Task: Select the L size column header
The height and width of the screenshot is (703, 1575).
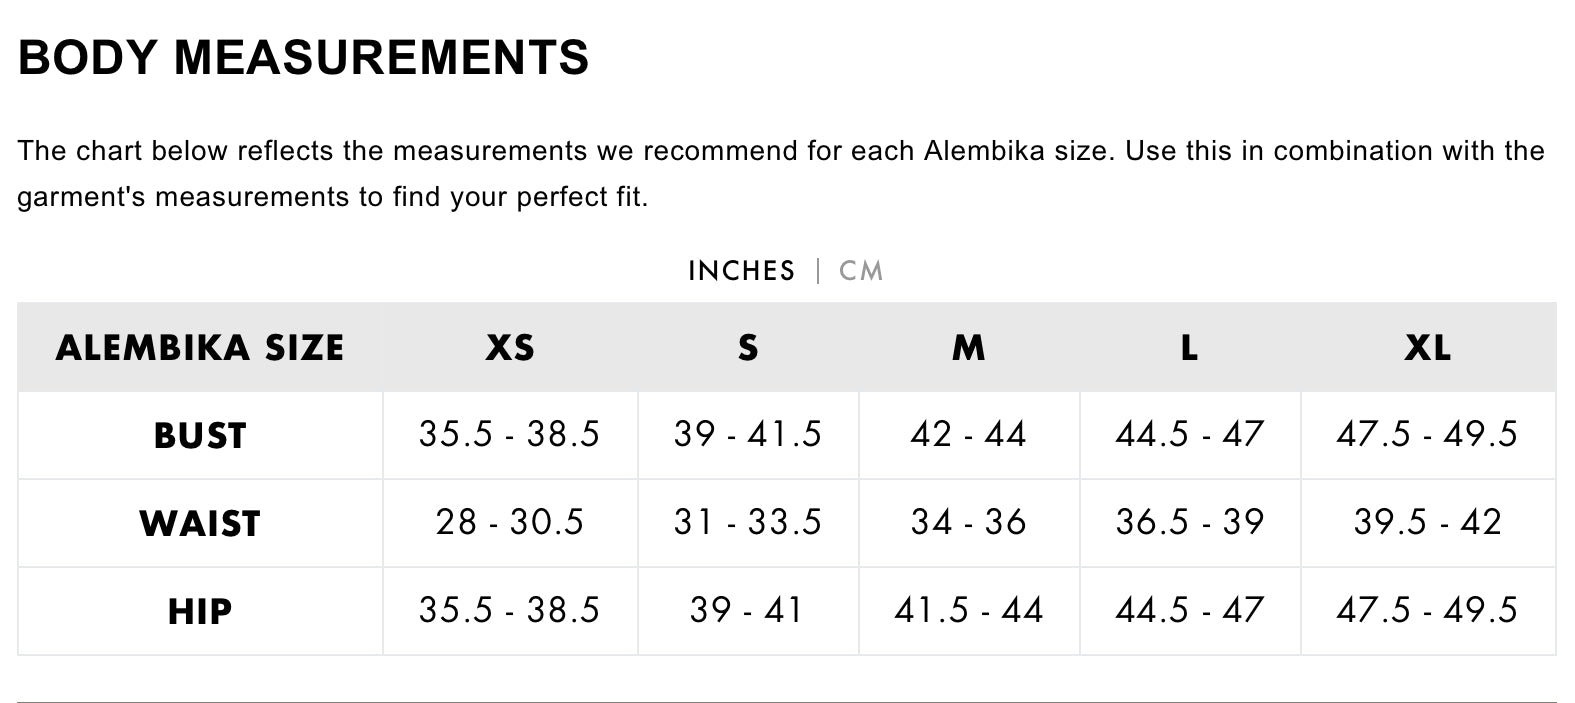Action: pos(1189,348)
